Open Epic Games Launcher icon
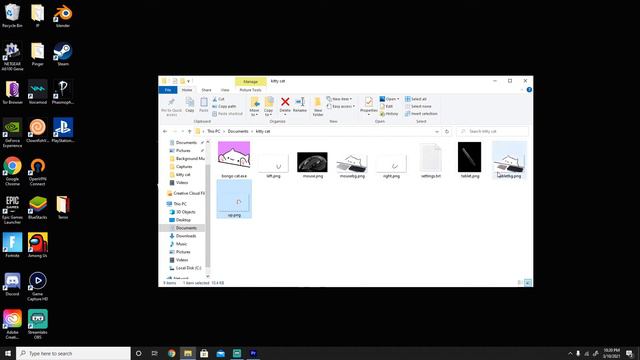Image resolution: width=640 pixels, height=360 pixels. point(12,210)
